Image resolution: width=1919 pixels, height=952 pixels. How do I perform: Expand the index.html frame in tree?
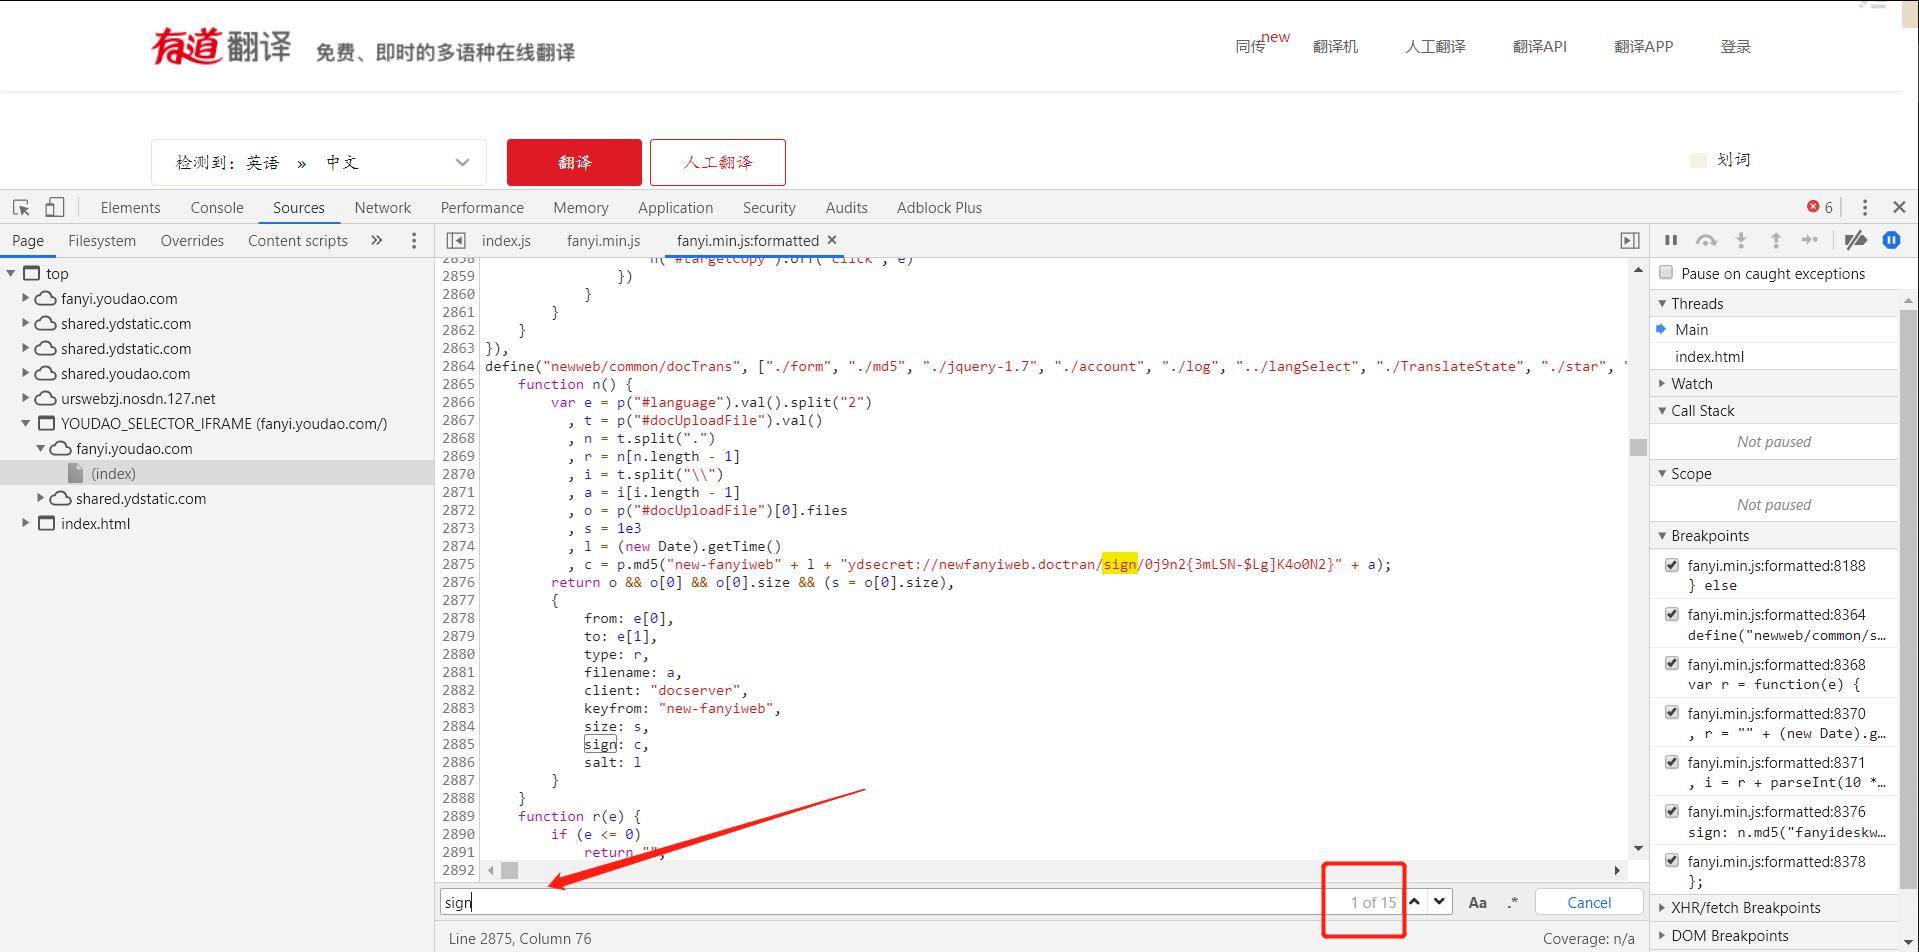[26, 523]
